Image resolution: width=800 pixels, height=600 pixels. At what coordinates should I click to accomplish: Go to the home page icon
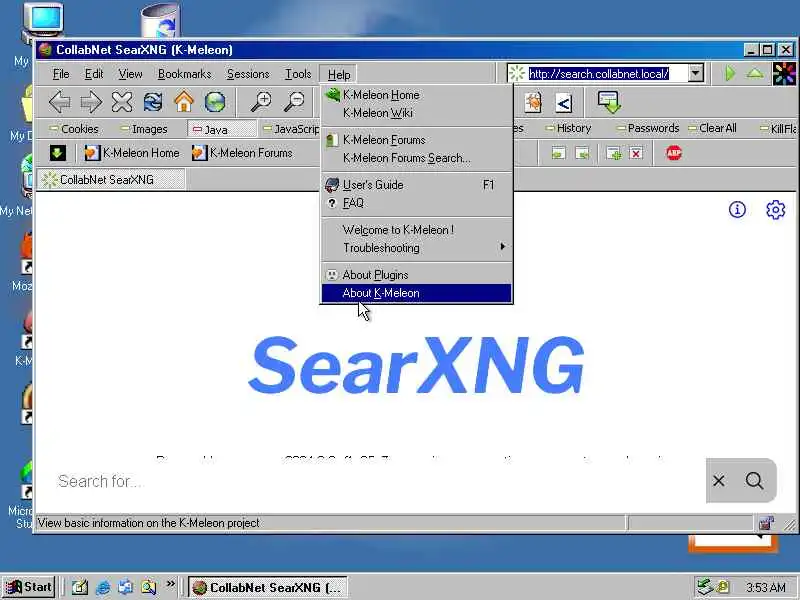click(184, 102)
